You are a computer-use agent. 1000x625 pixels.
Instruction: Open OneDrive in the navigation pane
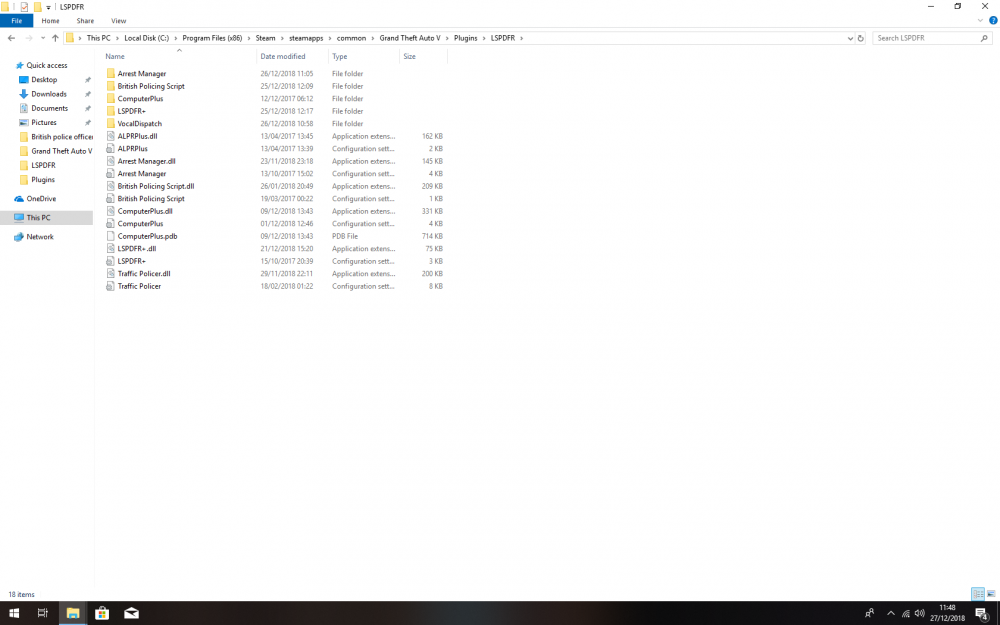coord(41,199)
